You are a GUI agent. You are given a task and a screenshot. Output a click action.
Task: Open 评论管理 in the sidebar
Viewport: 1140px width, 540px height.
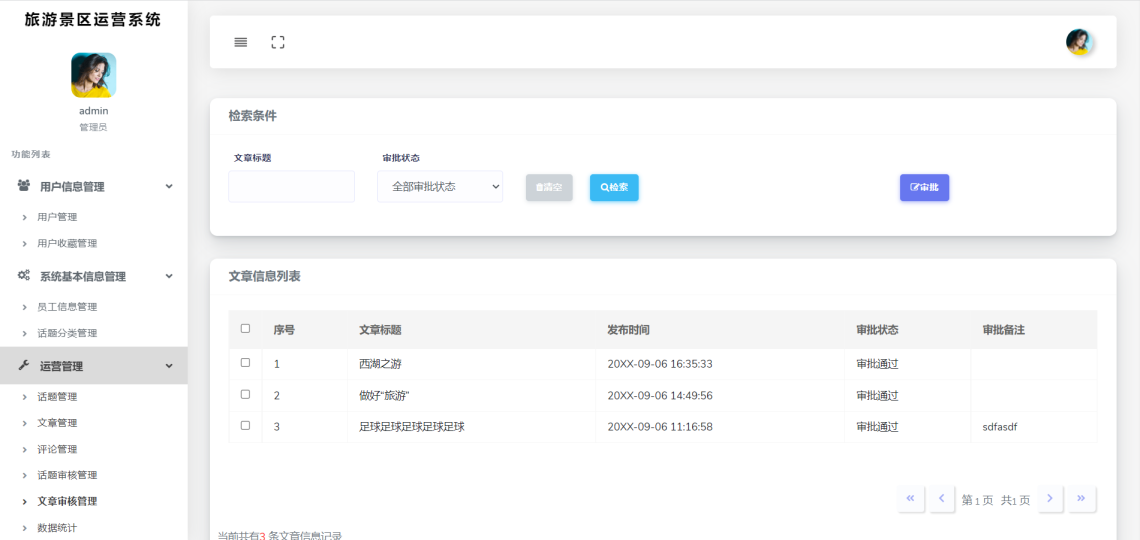coord(57,449)
